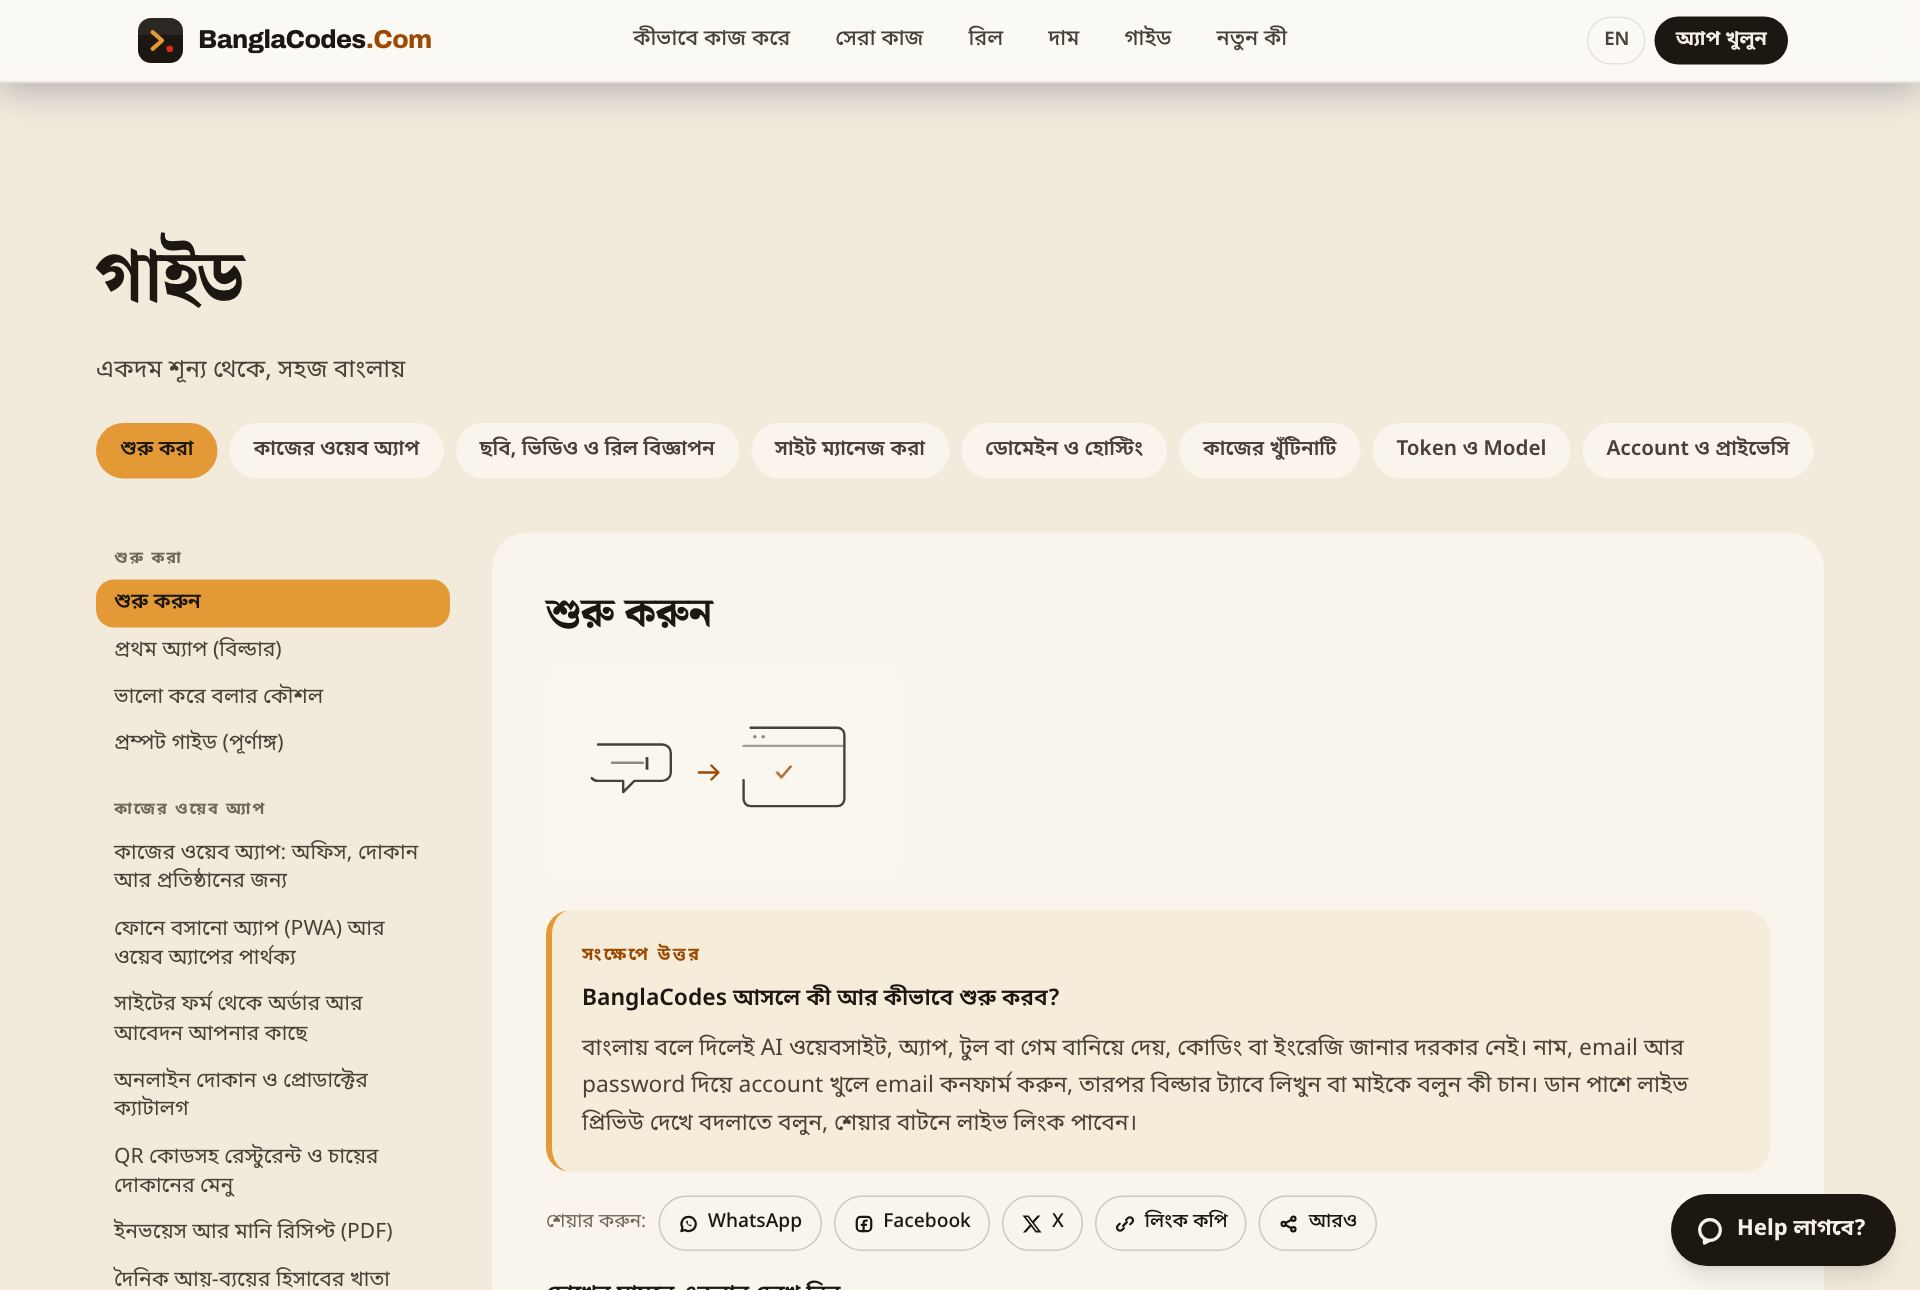The width and height of the screenshot is (1920, 1290).
Task: Click the একদম শূন্য থেকে subtitle text
Action: (x=250, y=369)
